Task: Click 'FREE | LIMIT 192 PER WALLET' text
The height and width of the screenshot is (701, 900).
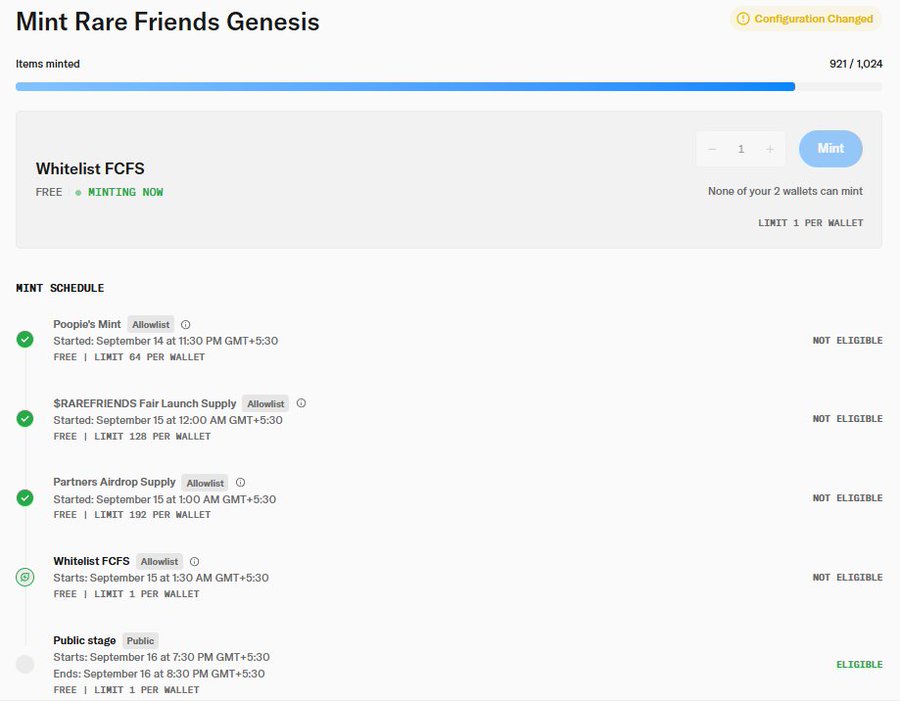Action: point(132,515)
